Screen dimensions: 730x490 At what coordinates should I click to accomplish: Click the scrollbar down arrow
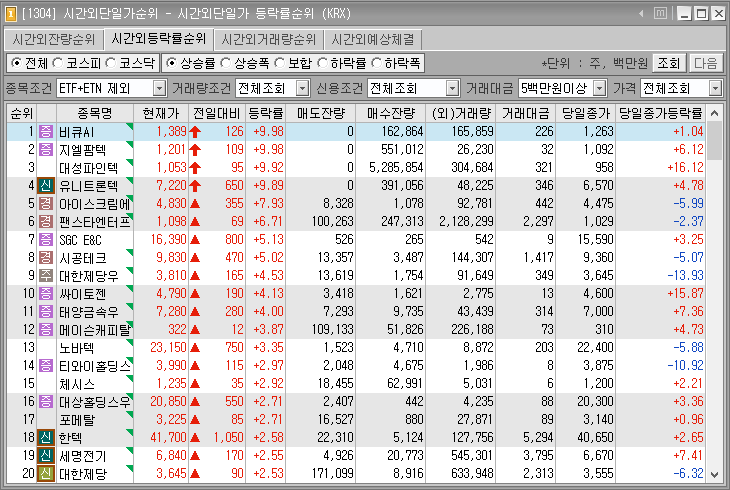pyautogui.click(x=715, y=475)
